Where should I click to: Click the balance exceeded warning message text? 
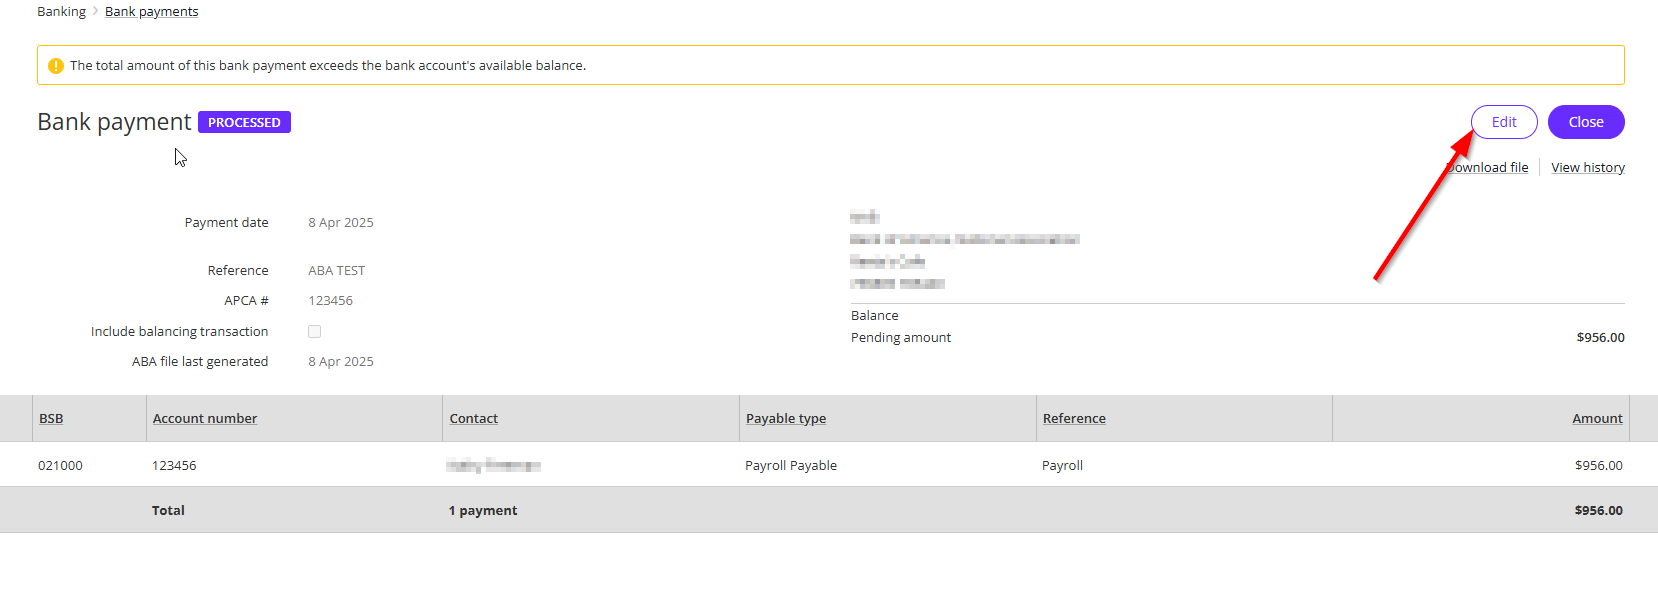click(x=328, y=66)
